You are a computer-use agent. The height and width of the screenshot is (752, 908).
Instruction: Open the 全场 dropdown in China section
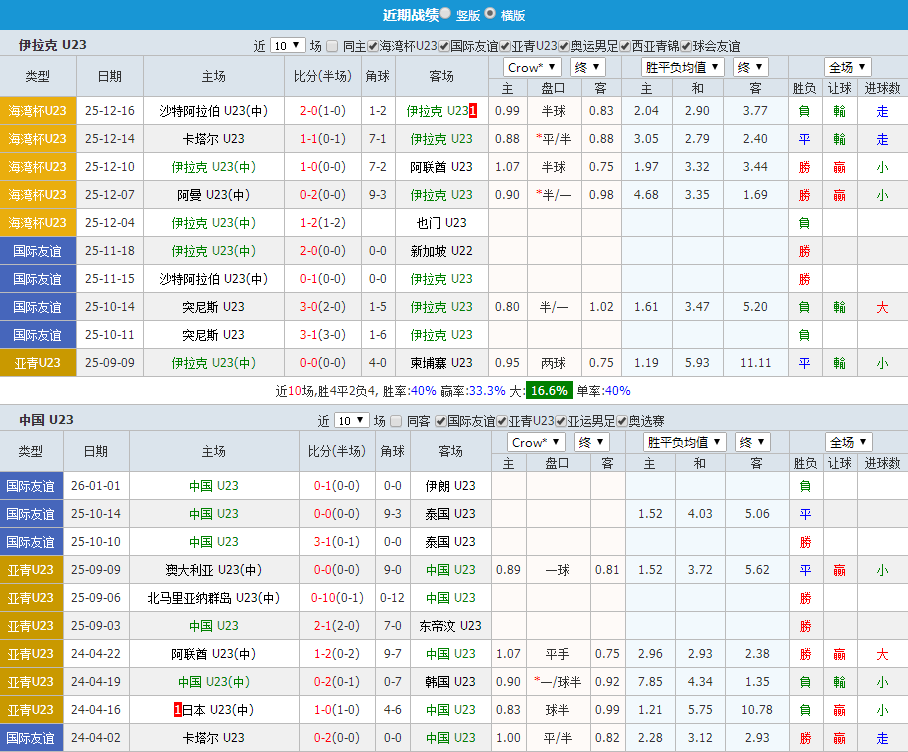pyautogui.click(x=848, y=441)
